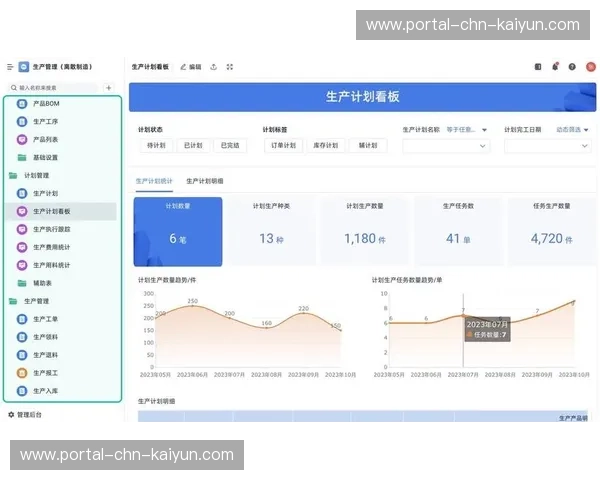600x480 pixels.
Task: Click the 生产产品明 column header in detail table
Action: coord(573,418)
